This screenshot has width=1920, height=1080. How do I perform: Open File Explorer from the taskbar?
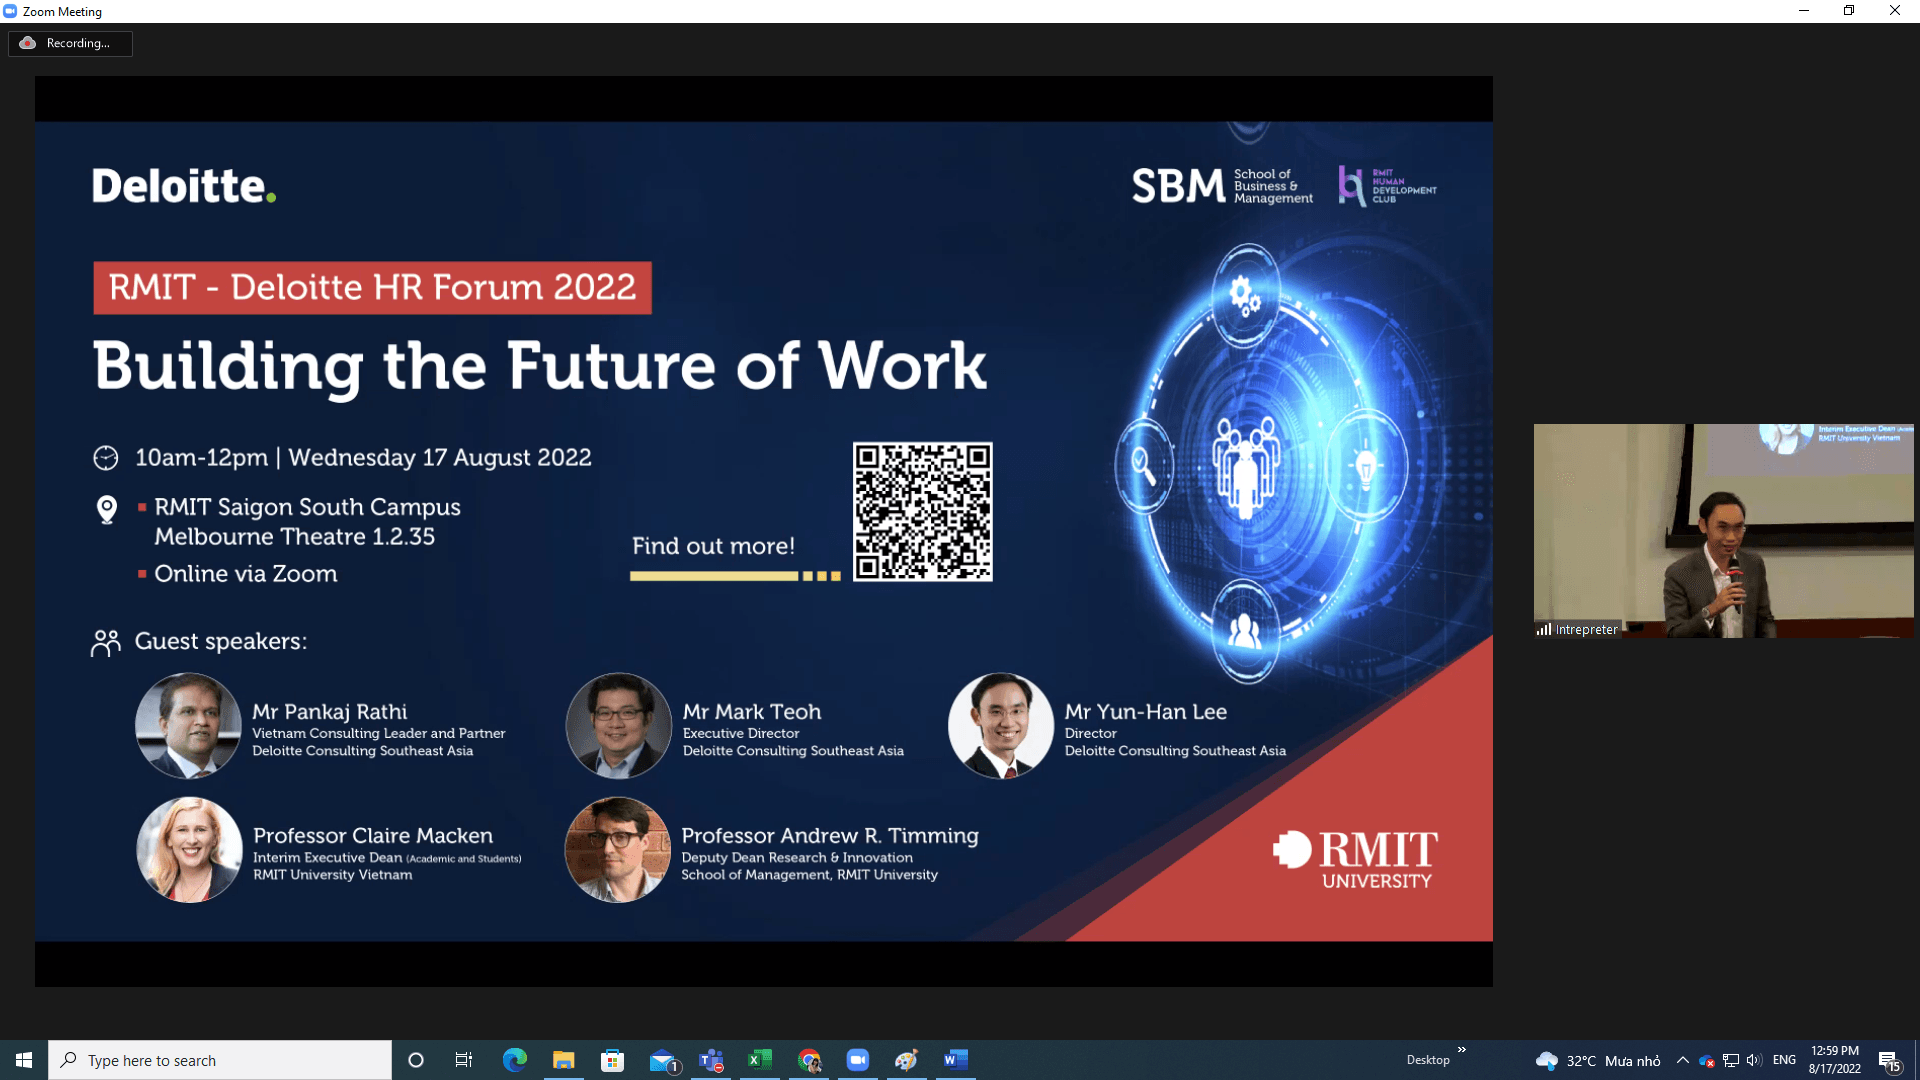pyautogui.click(x=564, y=1060)
